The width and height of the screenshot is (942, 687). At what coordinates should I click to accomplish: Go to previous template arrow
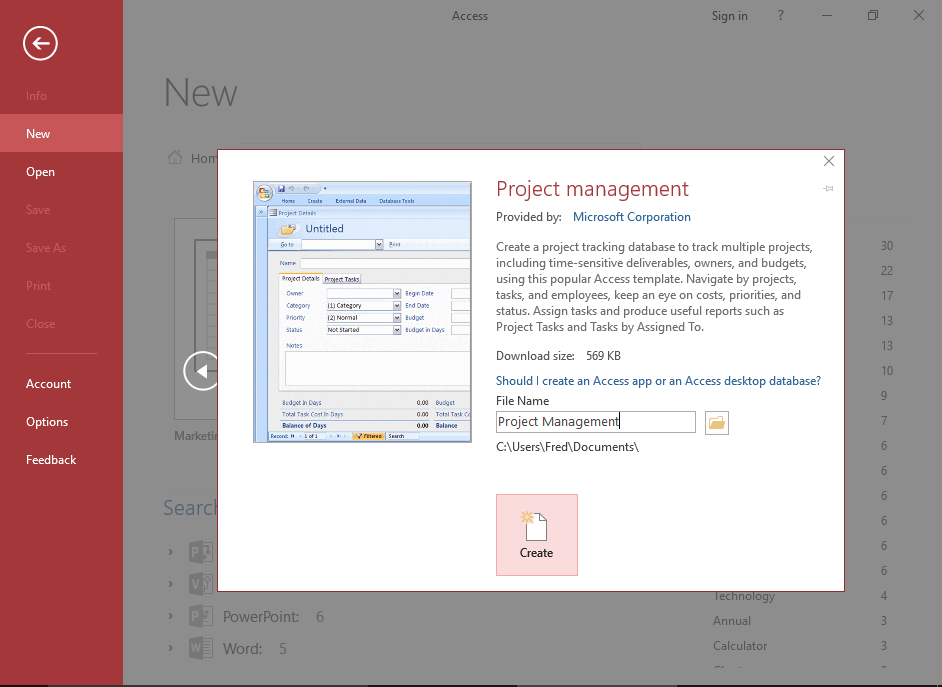click(x=202, y=371)
